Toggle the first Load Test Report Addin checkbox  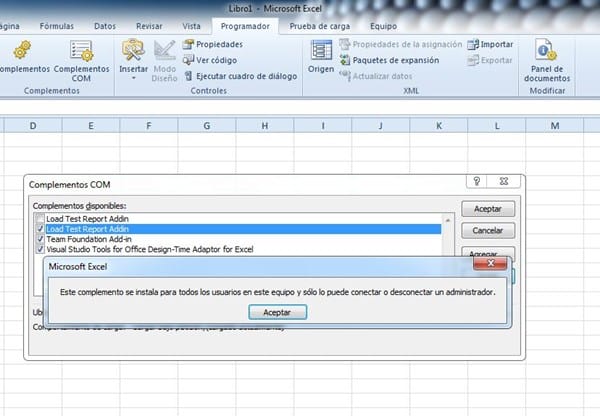(39, 219)
